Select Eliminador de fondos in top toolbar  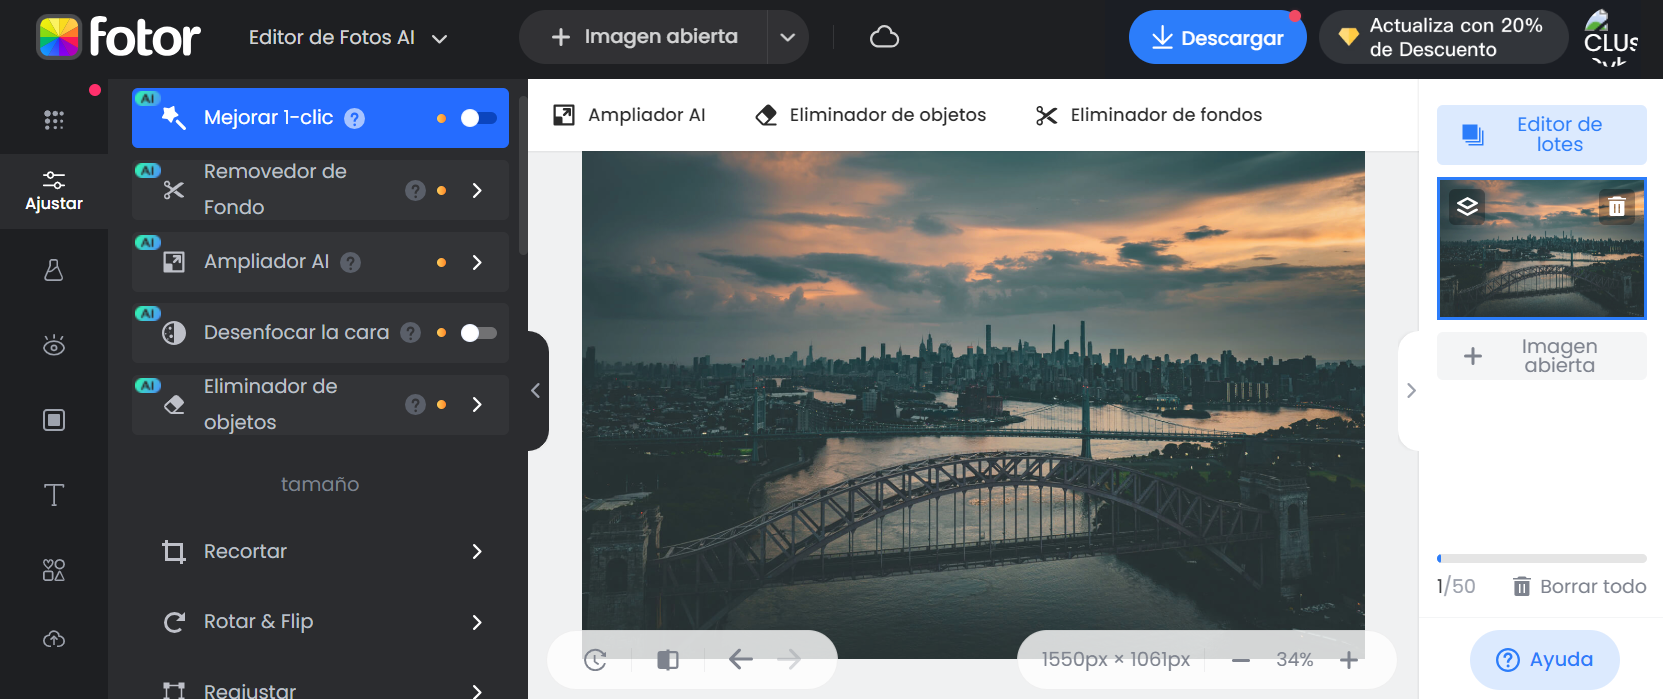click(1149, 115)
